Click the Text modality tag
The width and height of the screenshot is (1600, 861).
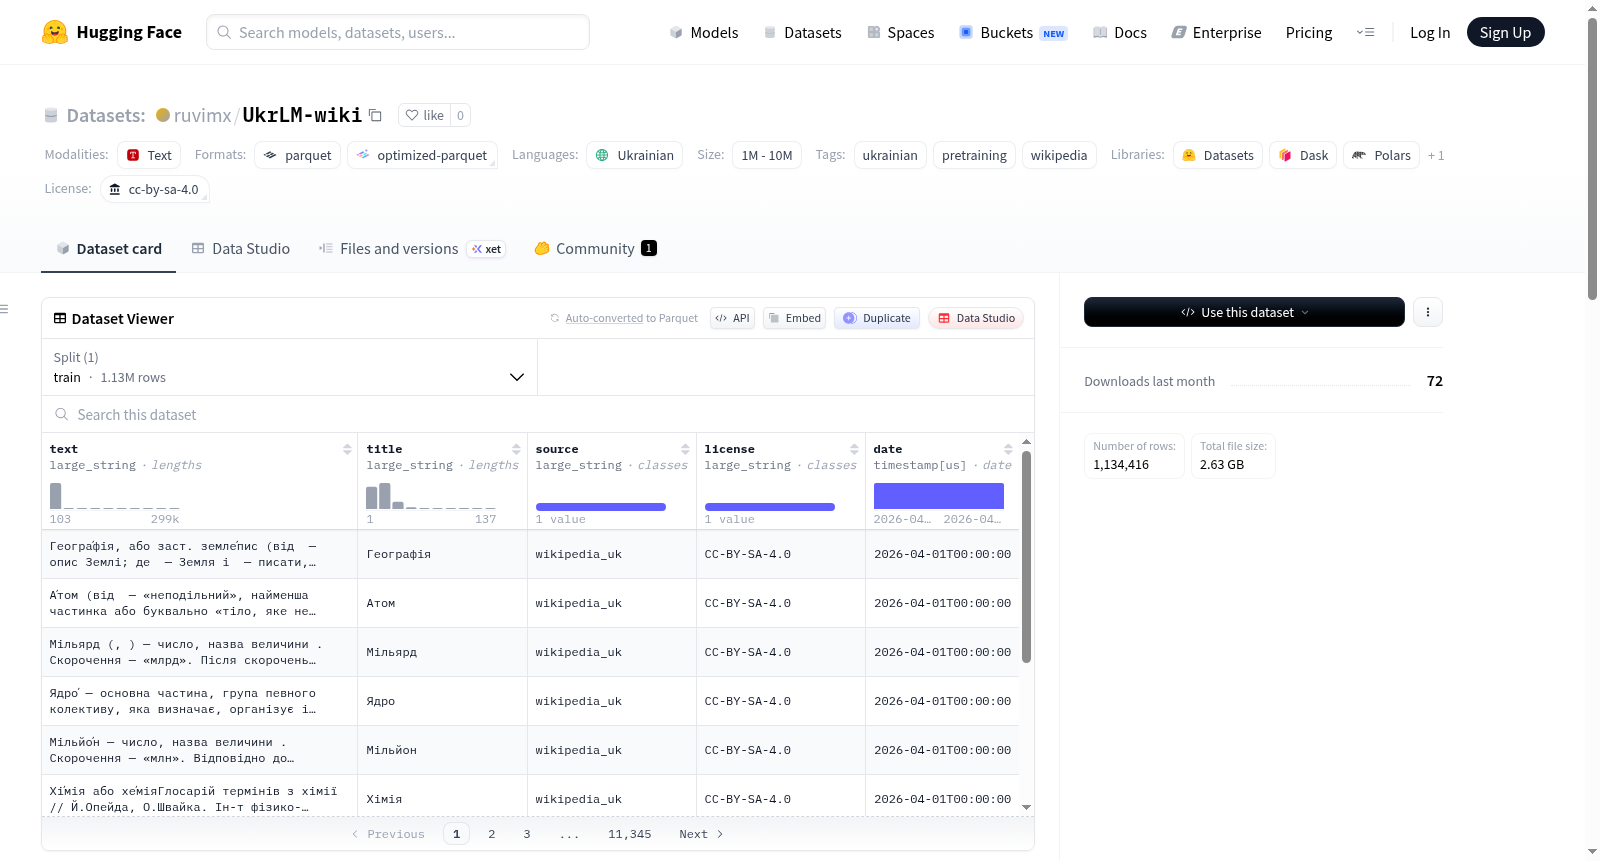click(x=149, y=155)
